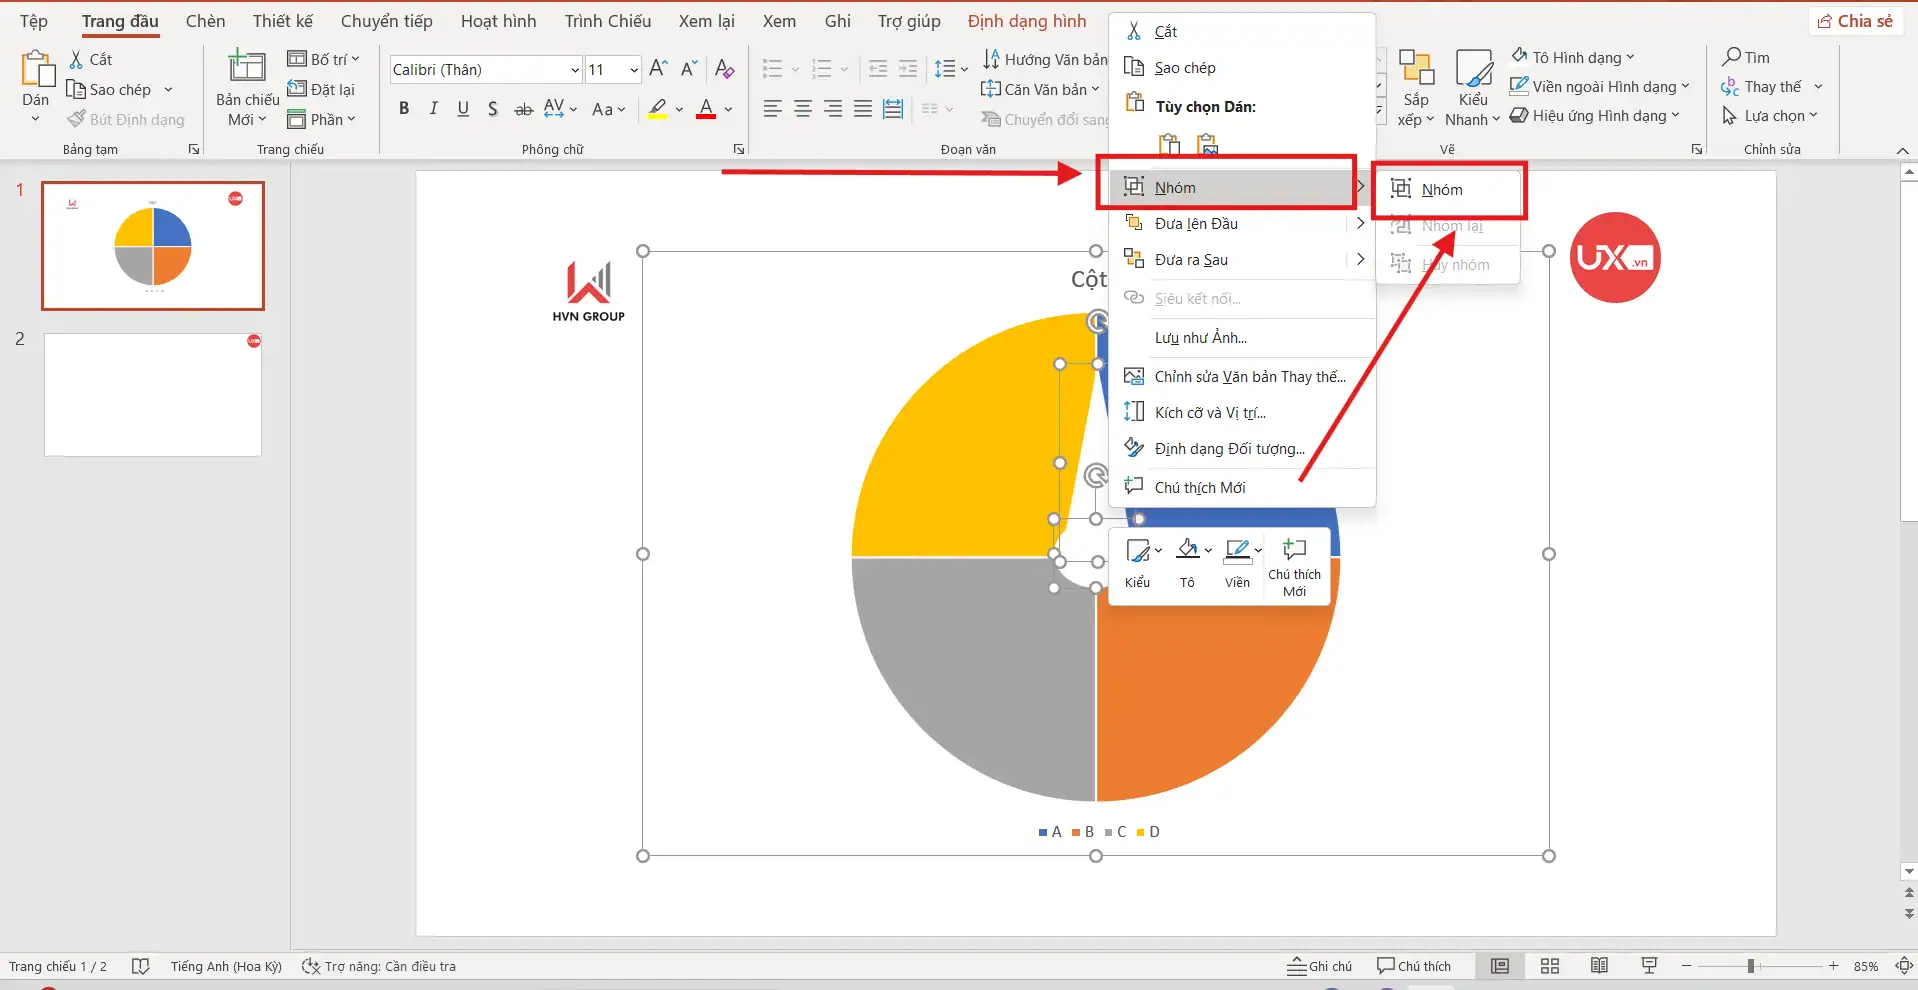The image size is (1918, 990).
Task: Toggle strikethrough text formatting
Action: [x=523, y=109]
